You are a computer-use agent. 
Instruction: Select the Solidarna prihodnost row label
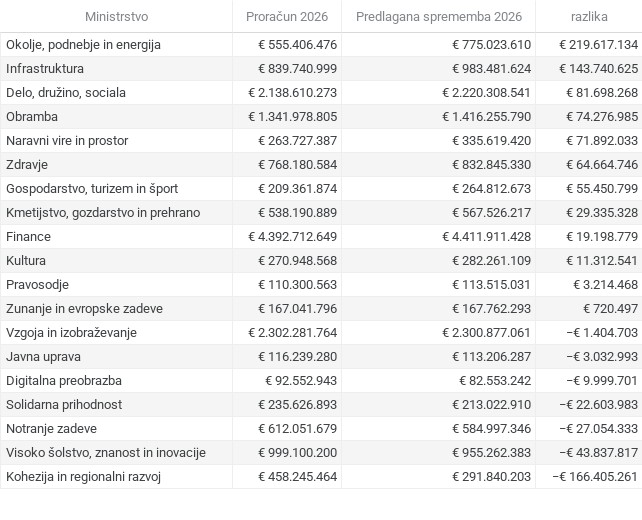(x=64, y=405)
